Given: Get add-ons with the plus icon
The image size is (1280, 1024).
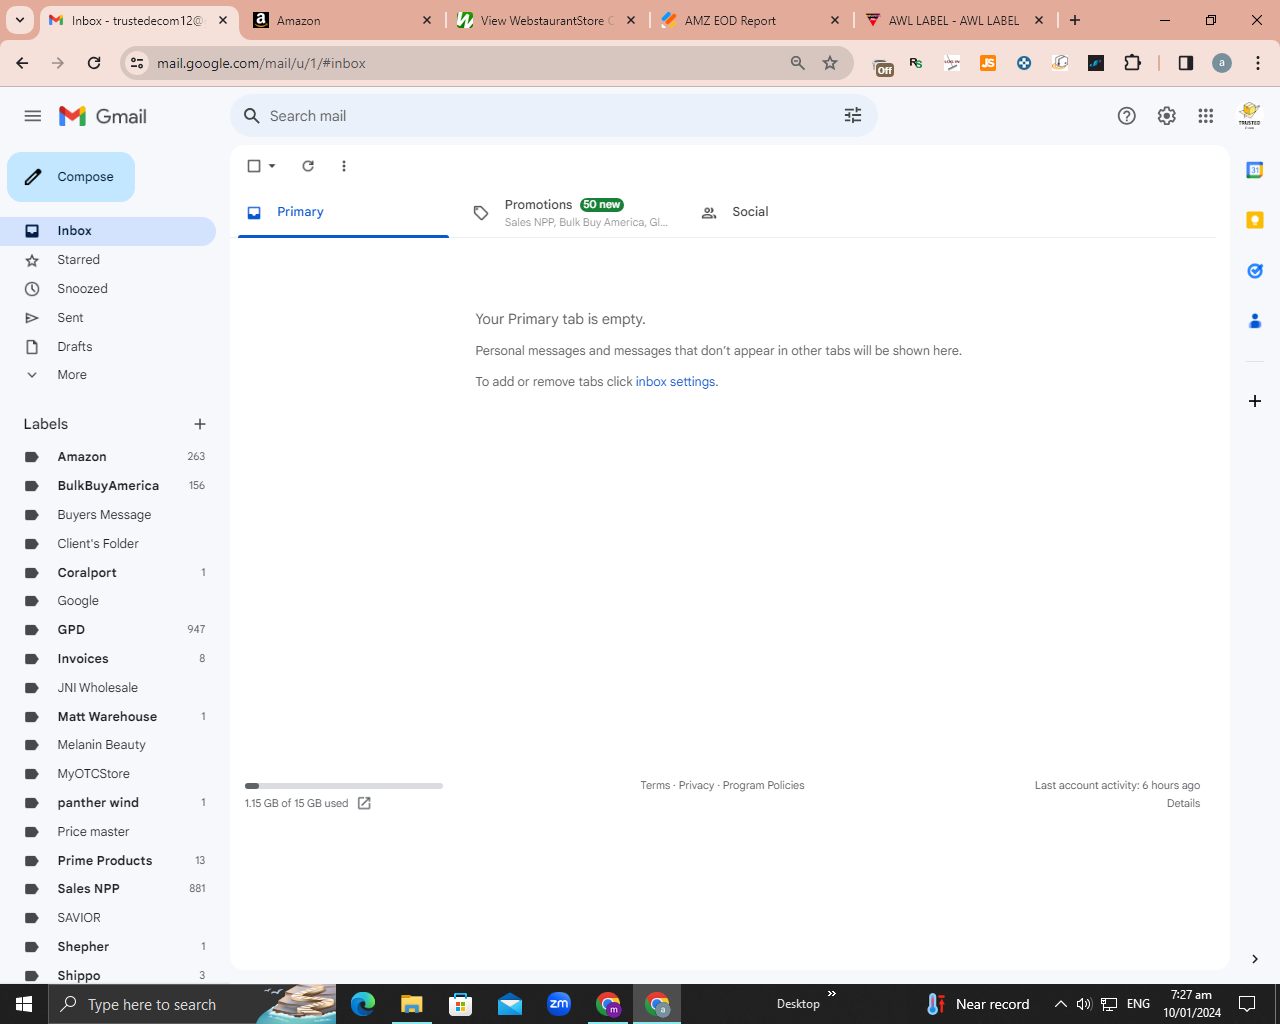Looking at the screenshot, I should 1255,401.
